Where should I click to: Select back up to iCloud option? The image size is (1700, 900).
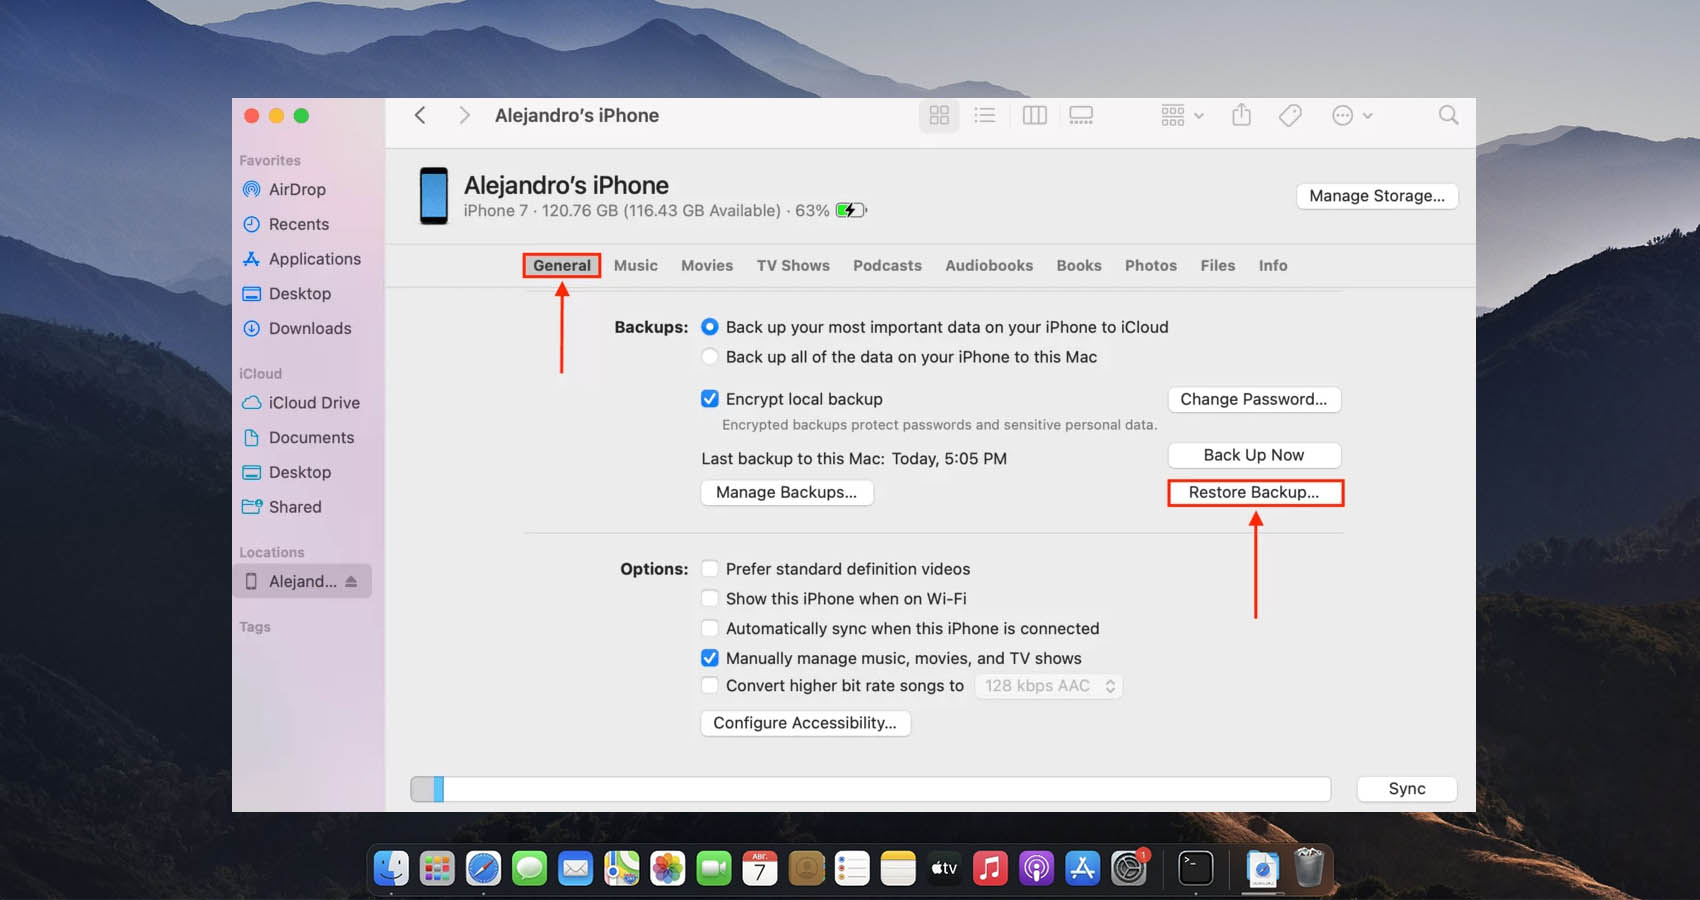[x=710, y=327]
